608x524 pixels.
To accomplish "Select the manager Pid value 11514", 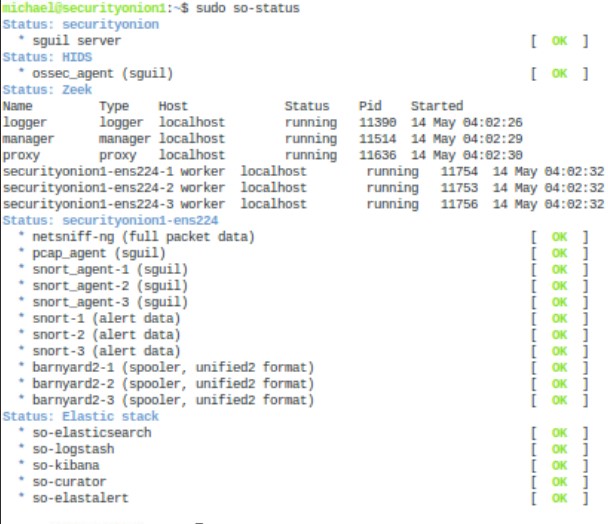I will coord(378,138).
